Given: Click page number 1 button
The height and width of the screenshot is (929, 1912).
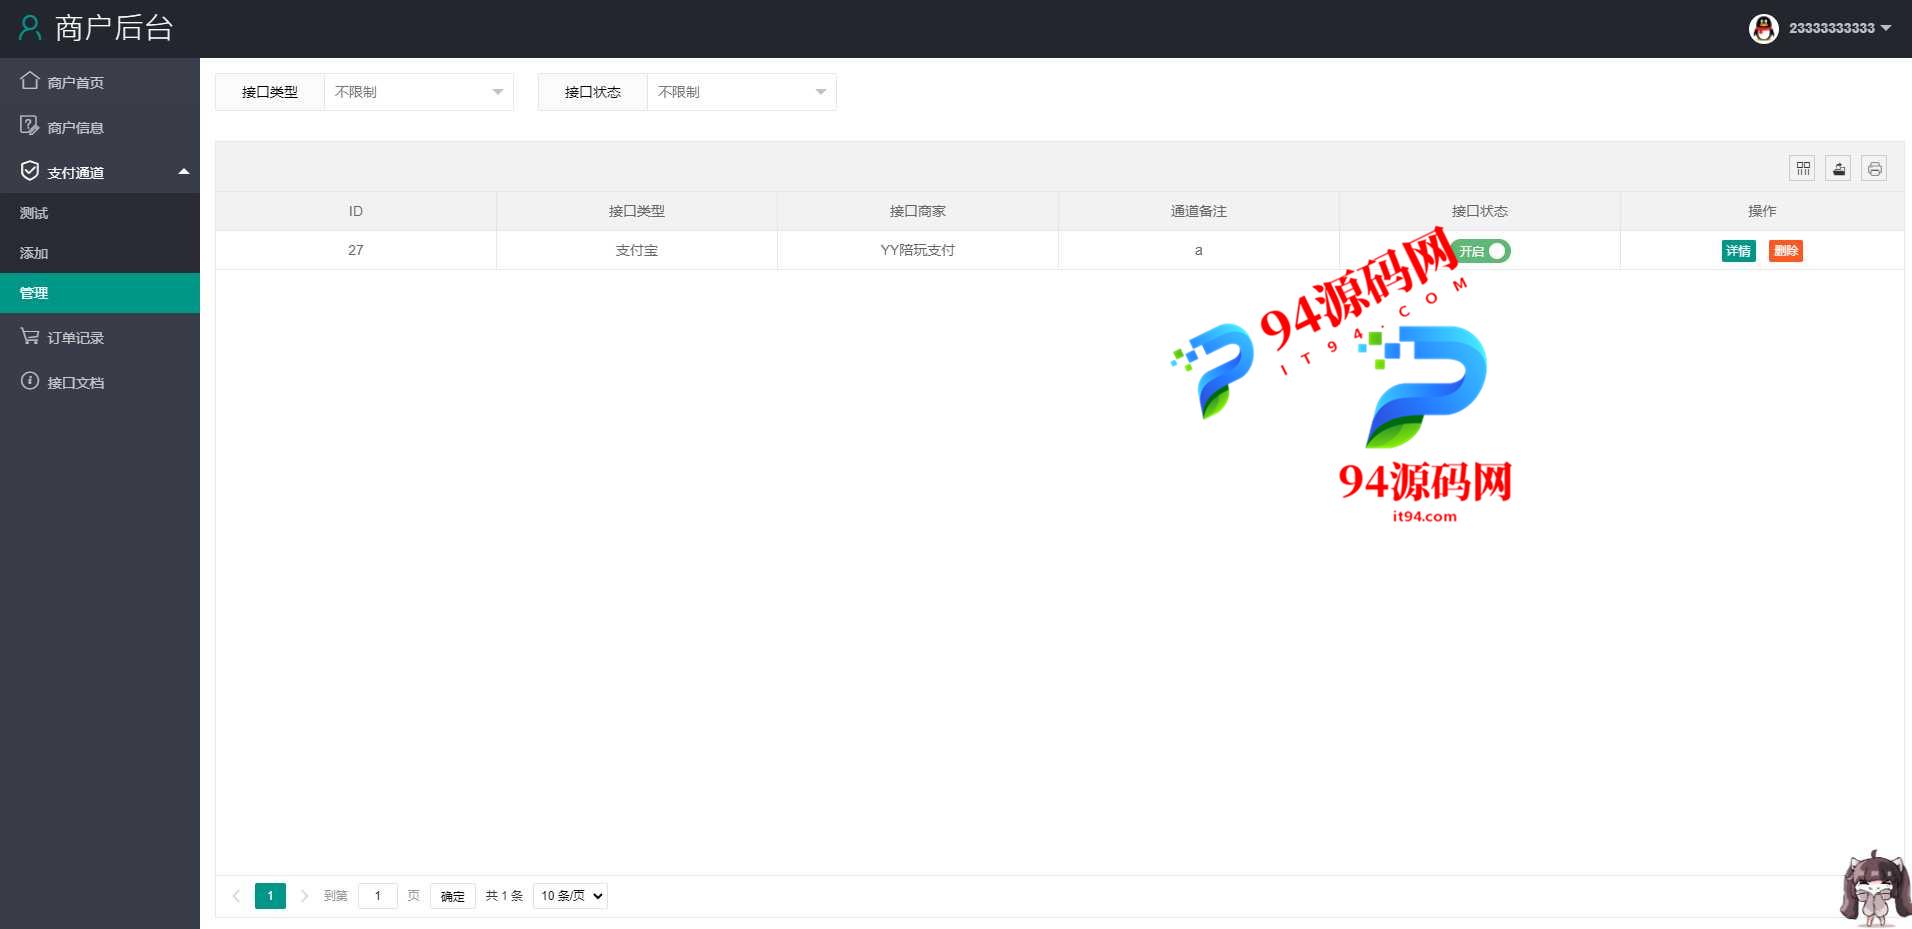Looking at the screenshot, I should click(270, 896).
